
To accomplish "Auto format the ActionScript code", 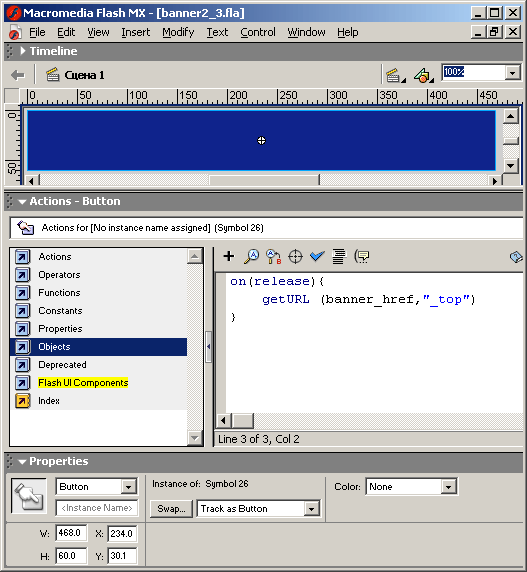I will pyautogui.click(x=339, y=256).
